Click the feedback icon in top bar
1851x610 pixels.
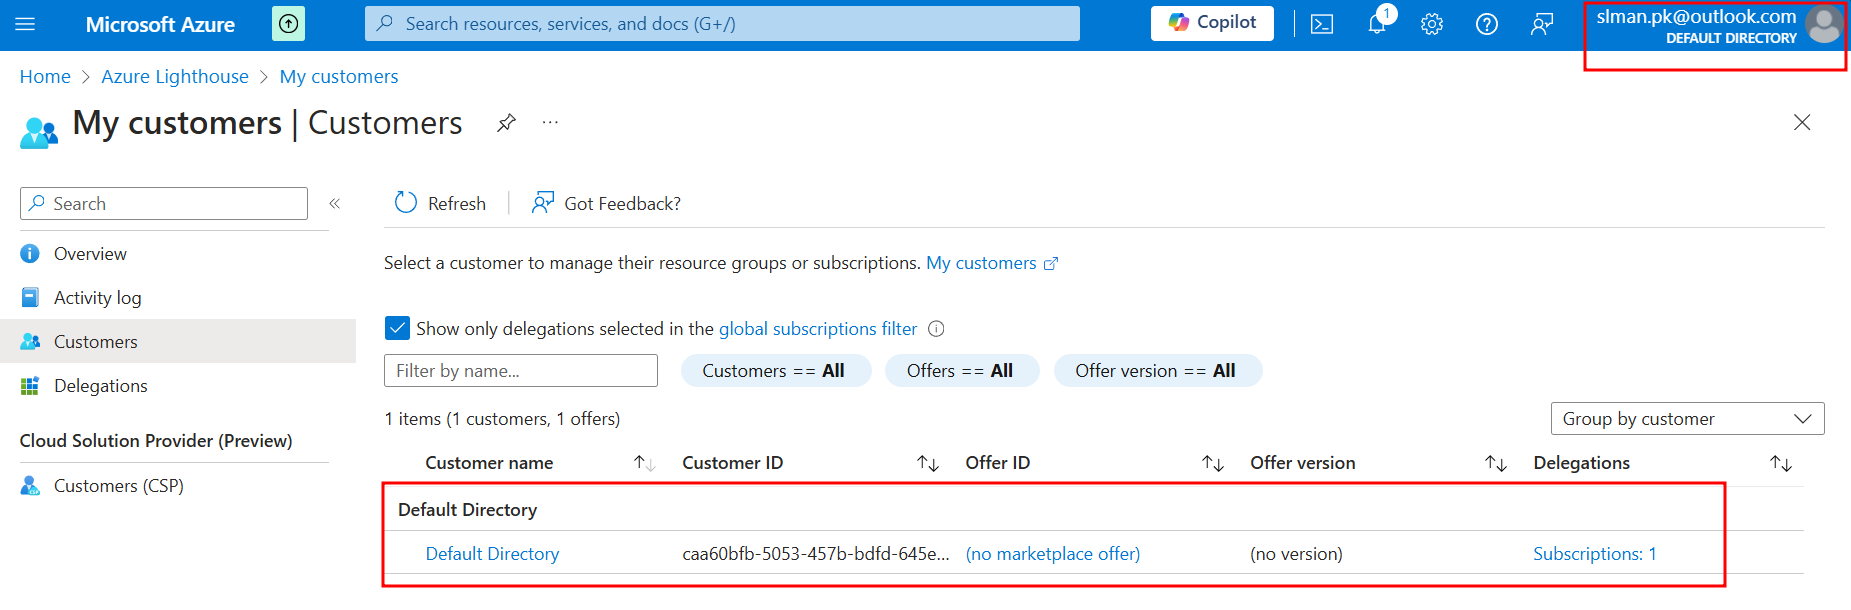coord(1542,24)
